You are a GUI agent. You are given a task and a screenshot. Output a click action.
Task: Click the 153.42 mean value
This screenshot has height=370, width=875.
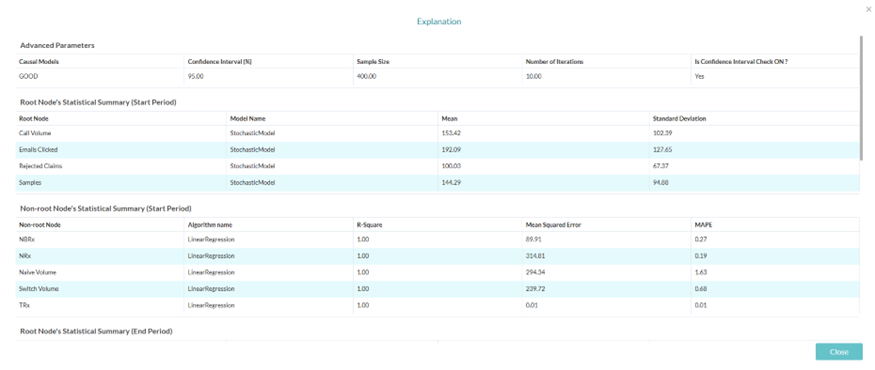(x=450, y=133)
